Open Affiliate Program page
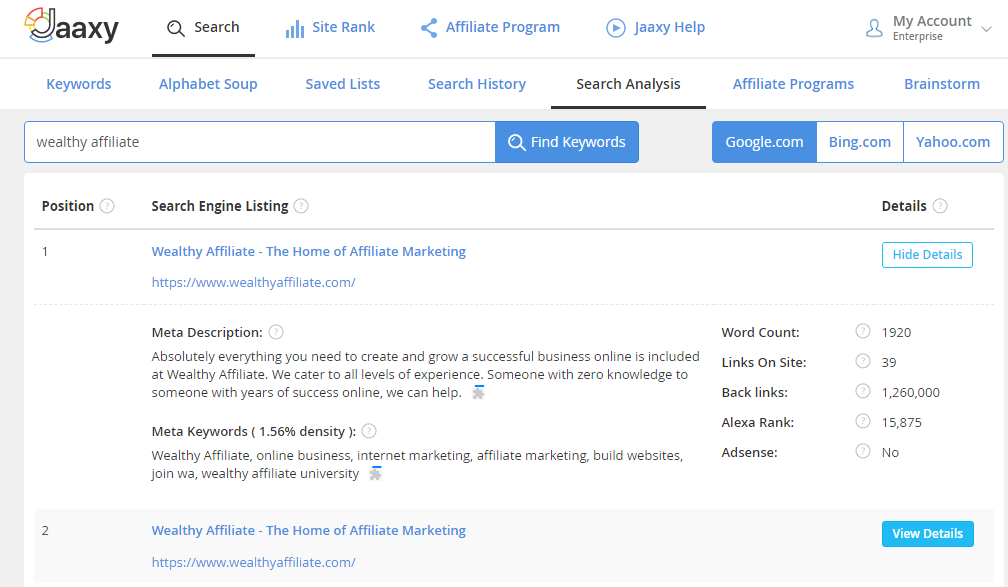Viewport: 1008px width, 587px height. [x=490, y=28]
